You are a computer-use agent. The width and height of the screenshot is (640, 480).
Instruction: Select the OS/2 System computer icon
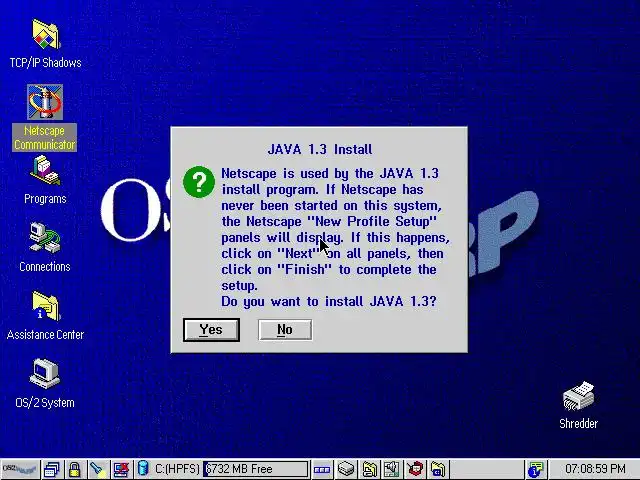(45, 373)
